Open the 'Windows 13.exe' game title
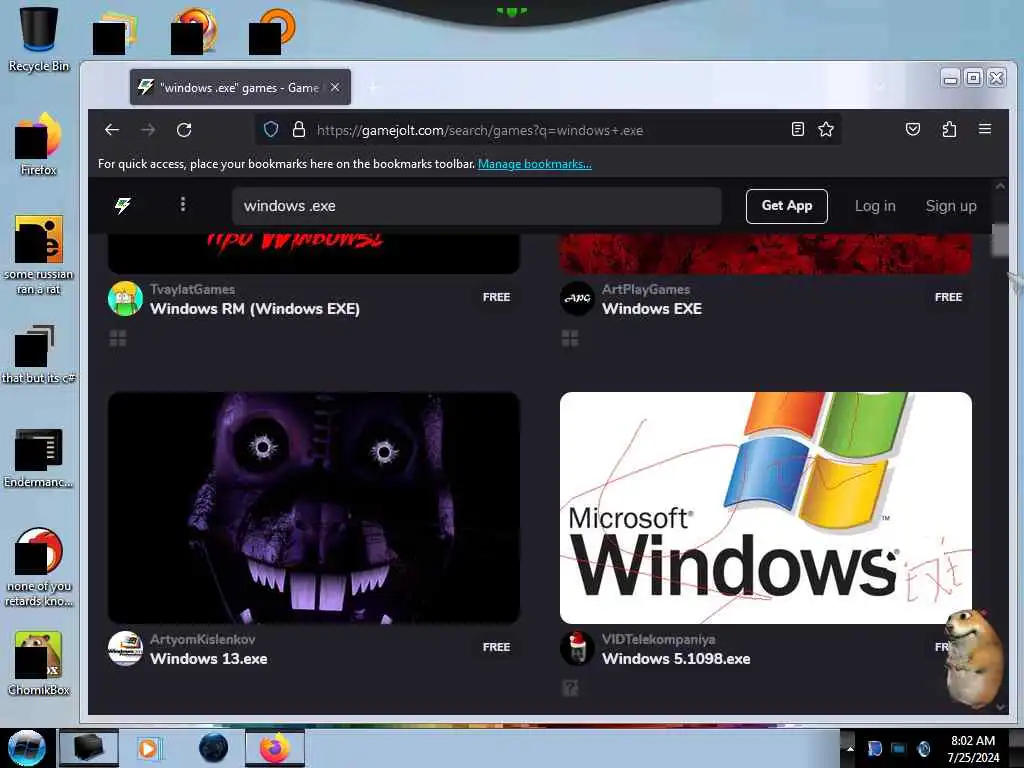Screen dimensions: 1024x768 click(x=208, y=659)
